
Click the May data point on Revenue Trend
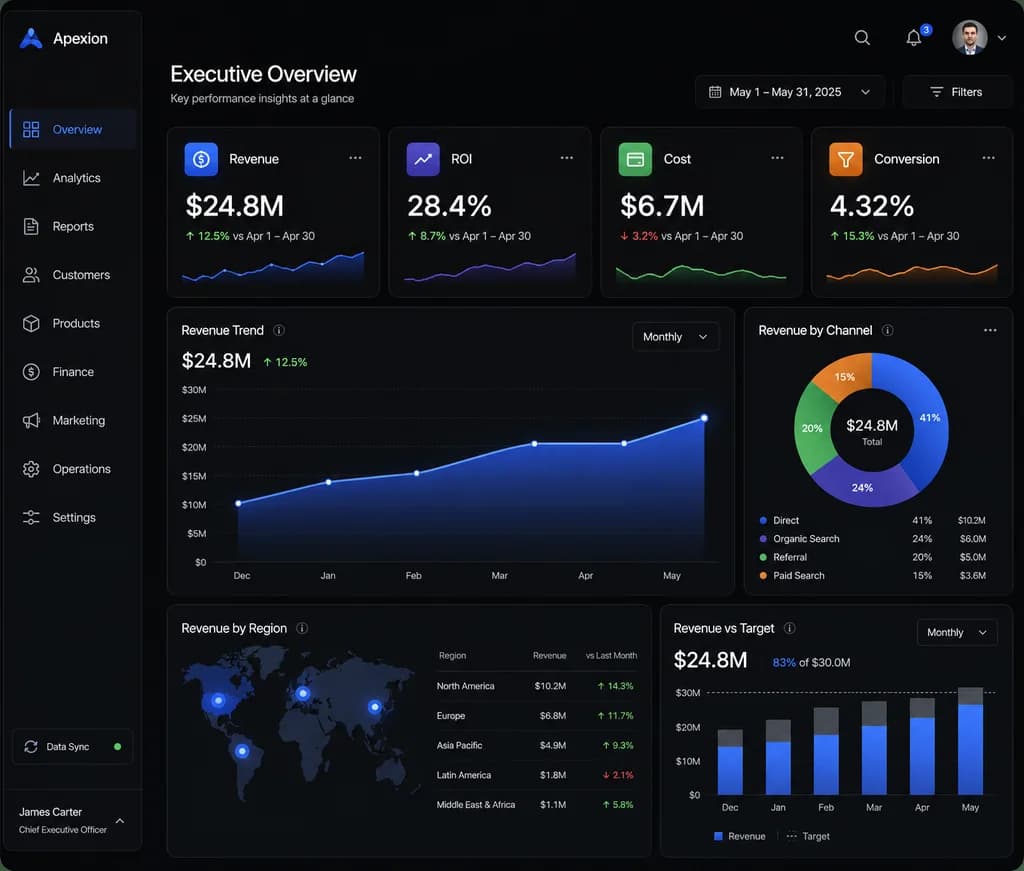click(x=704, y=418)
